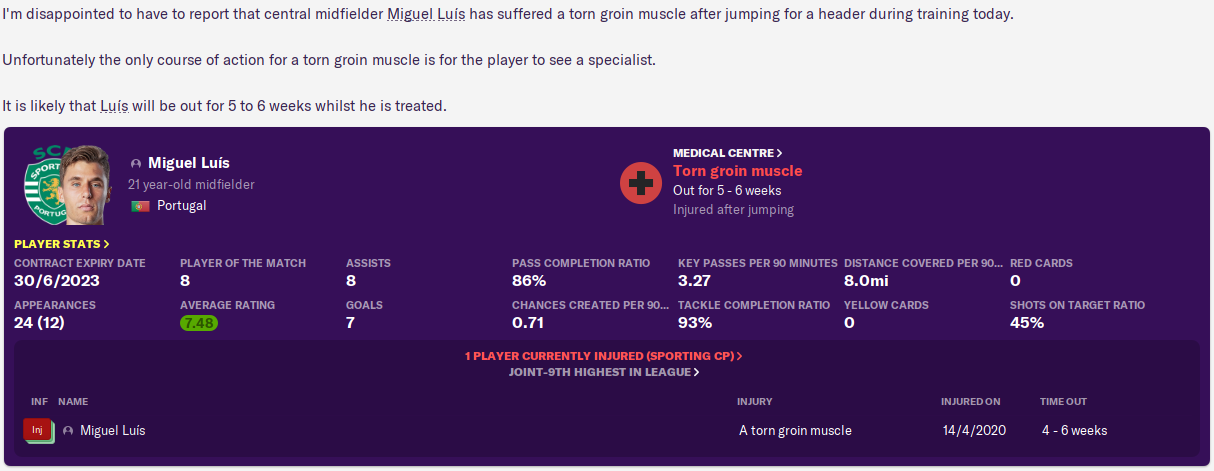Click the Portugal flag icon
The image size is (1214, 471).
[140, 206]
